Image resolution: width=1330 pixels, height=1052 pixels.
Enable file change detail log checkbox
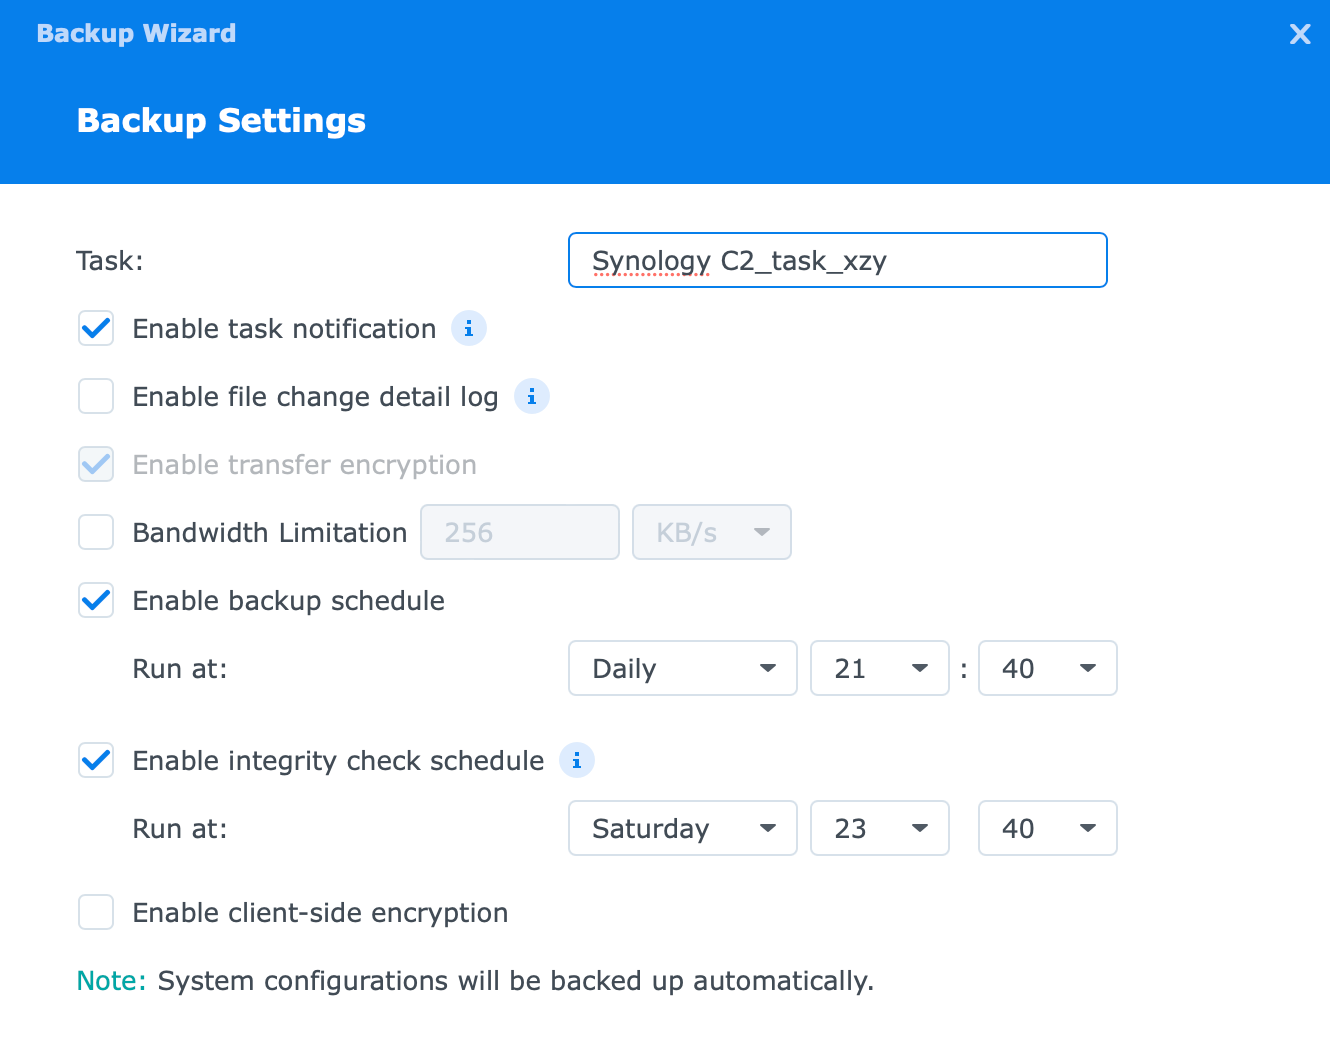[x=96, y=396]
